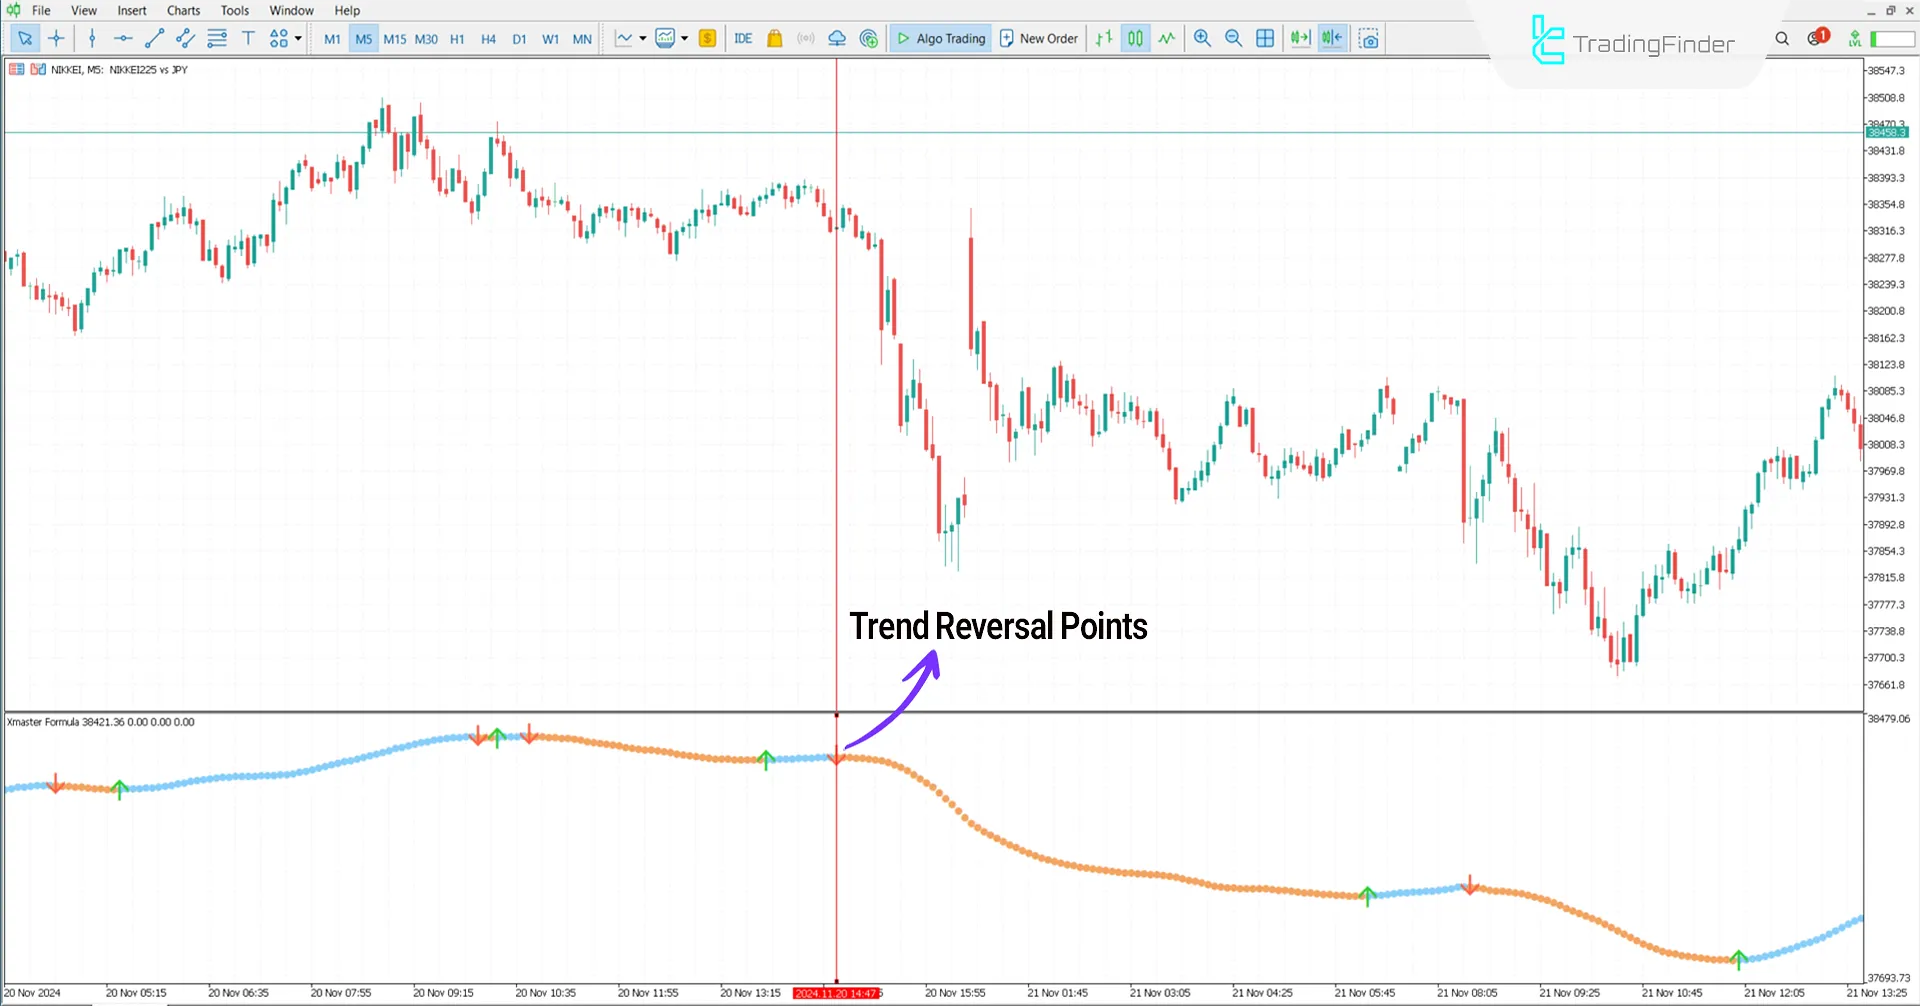Click the red timestamp marker on time axis
This screenshot has width=1920, height=1006.
[837, 992]
